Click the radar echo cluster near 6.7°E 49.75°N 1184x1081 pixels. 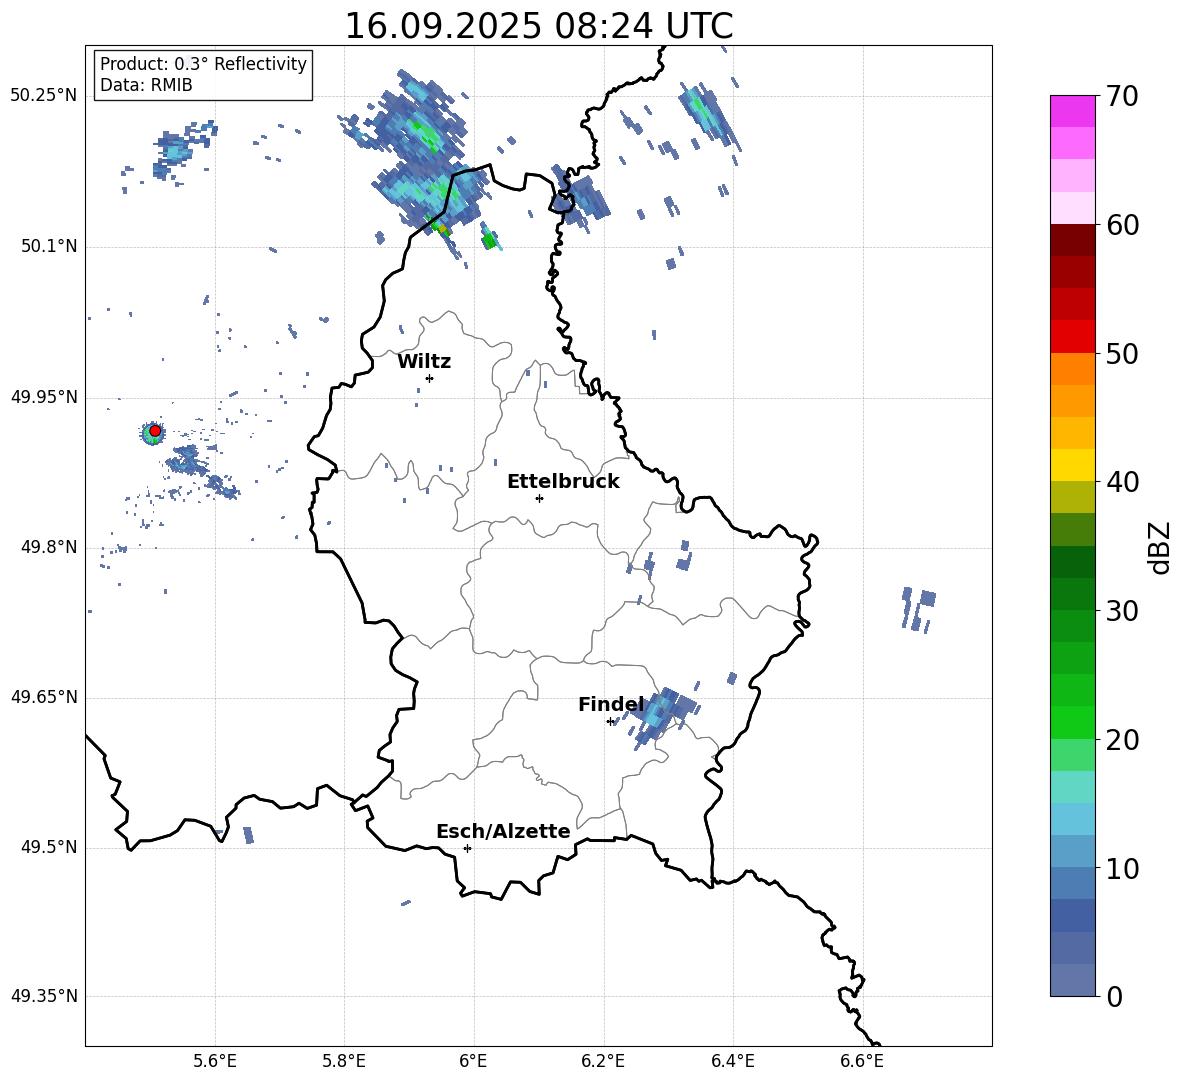point(917,608)
